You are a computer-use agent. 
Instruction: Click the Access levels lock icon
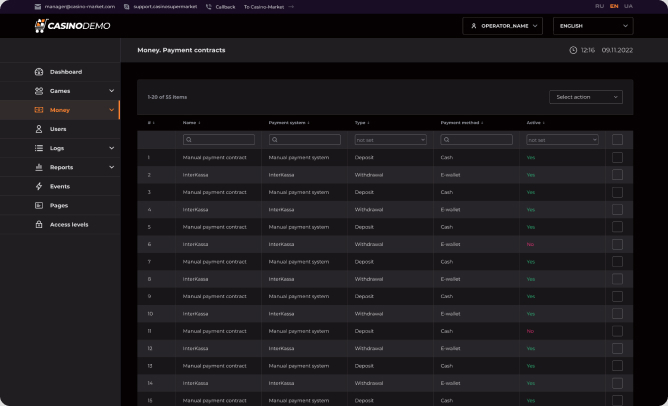(39, 224)
